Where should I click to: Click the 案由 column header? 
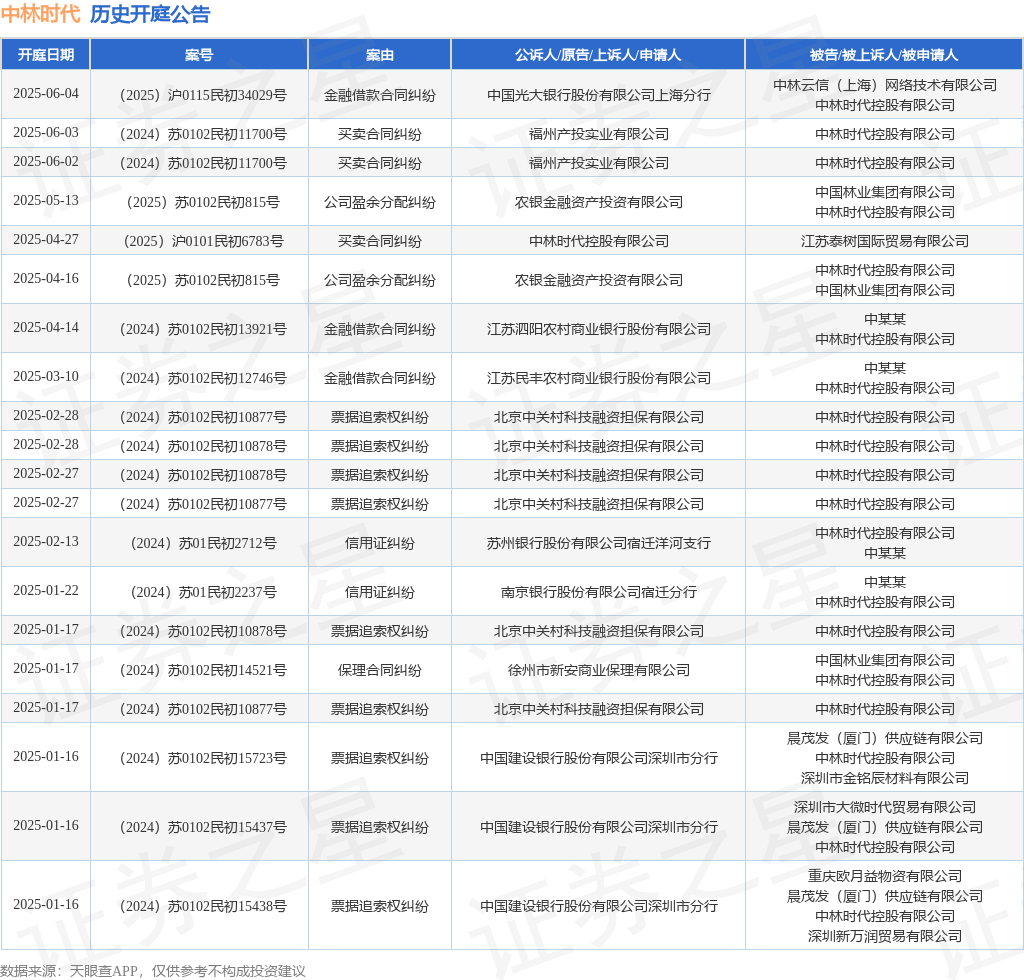[379, 55]
